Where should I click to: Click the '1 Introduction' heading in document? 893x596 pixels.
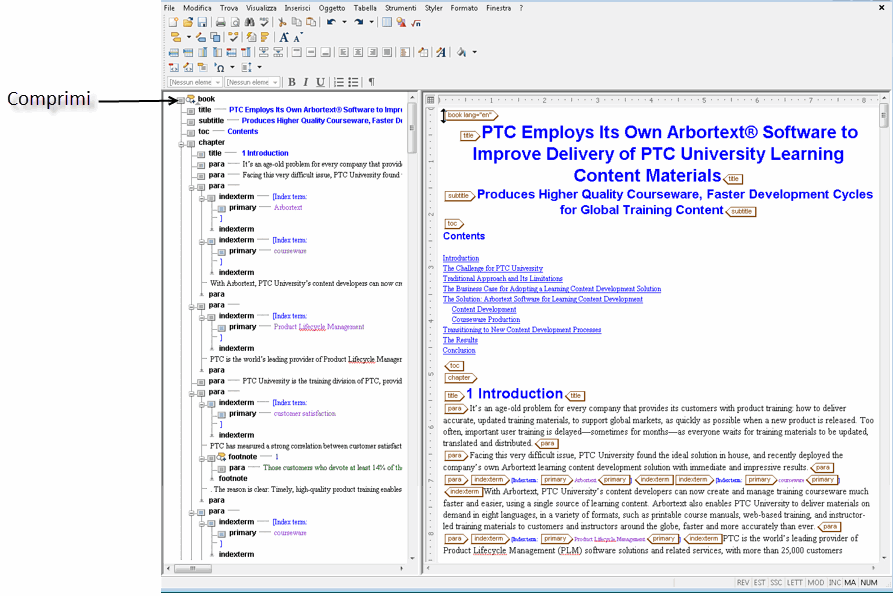point(514,393)
